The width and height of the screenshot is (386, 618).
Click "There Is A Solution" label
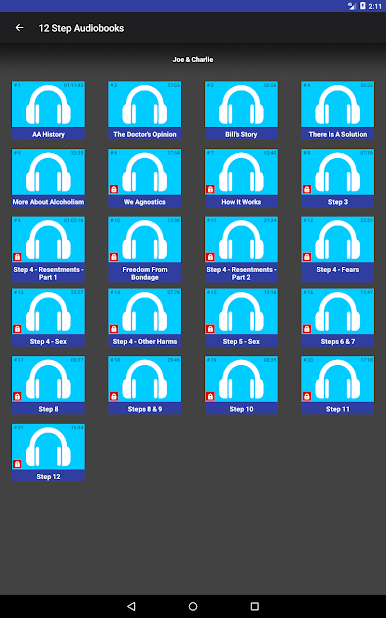338,134
